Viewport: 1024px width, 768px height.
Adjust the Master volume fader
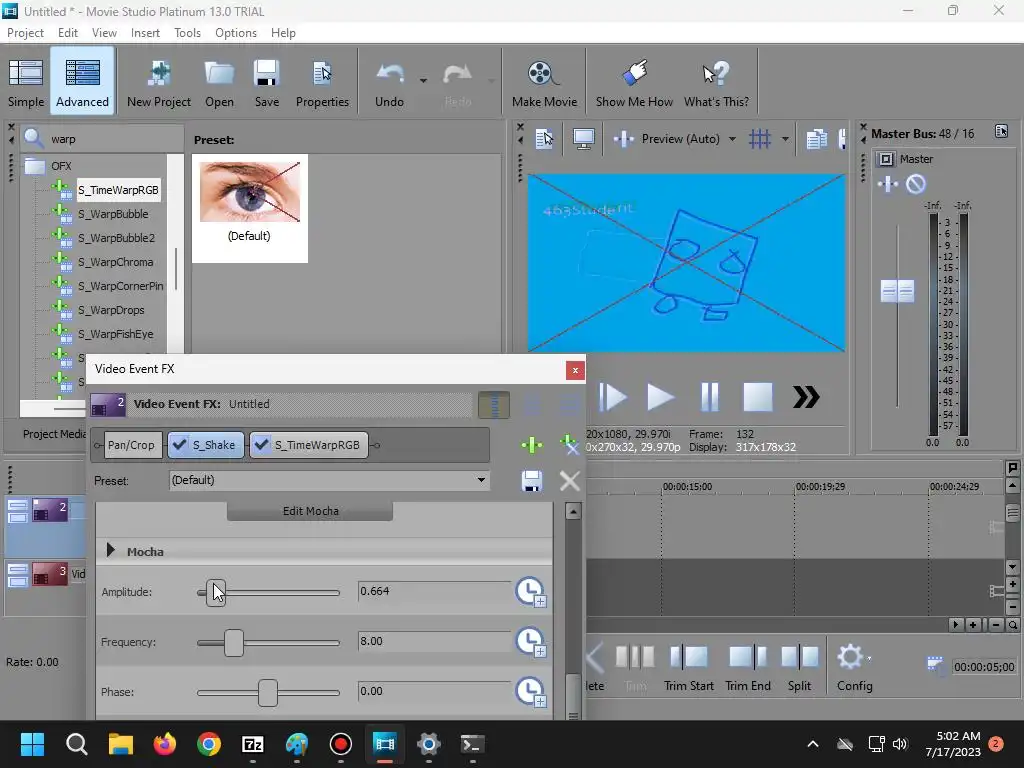pos(897,291)
